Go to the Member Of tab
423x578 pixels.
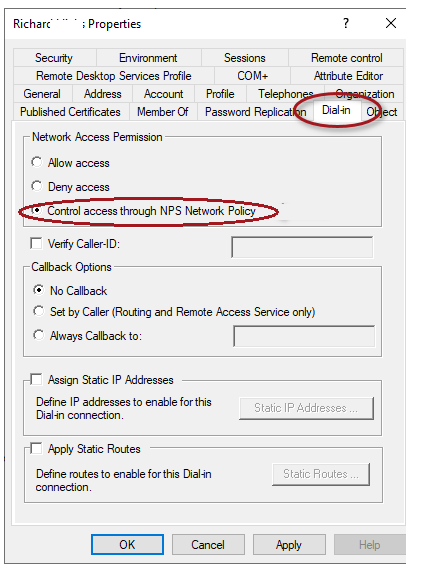(162, 112)
